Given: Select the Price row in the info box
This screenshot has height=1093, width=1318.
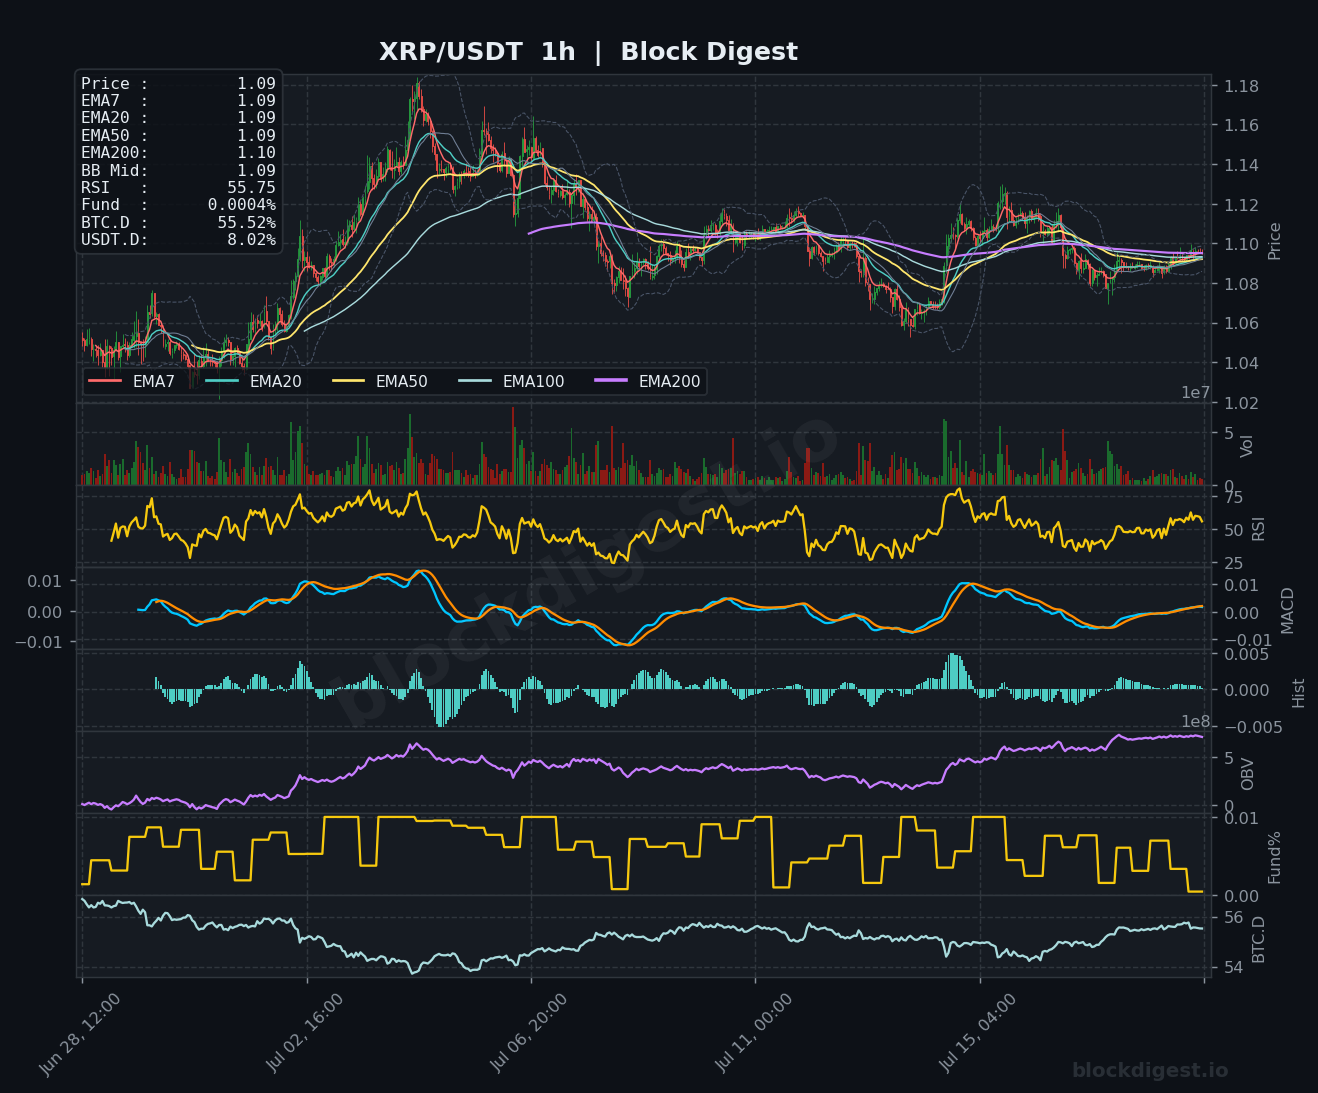Looking at the screenshot, I should point(178,84).
